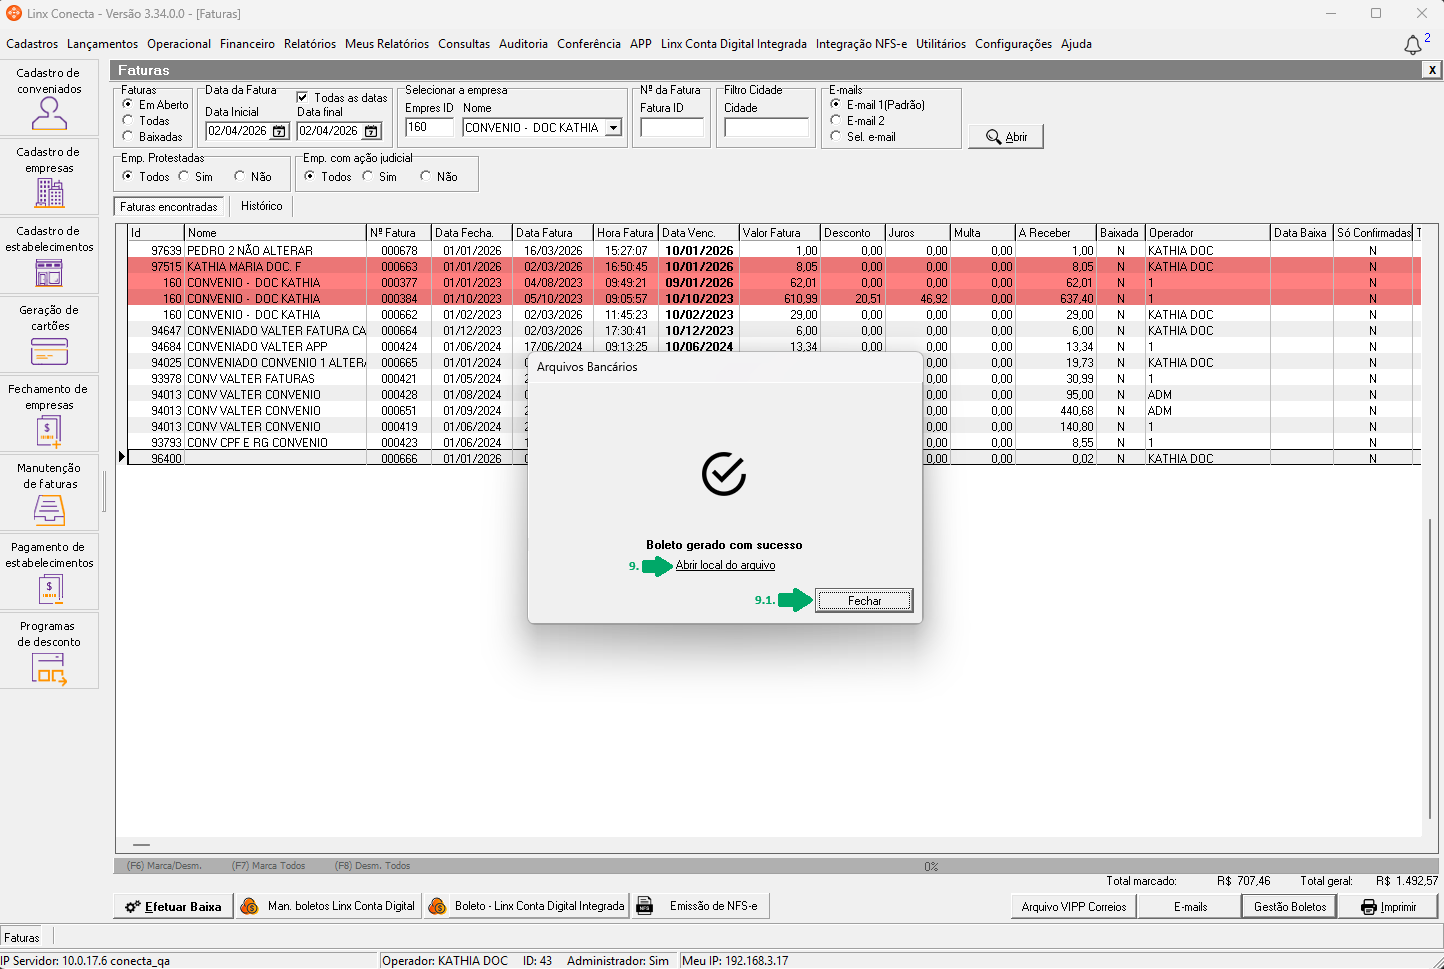
Task: Select Em Aberto faturas option
Action: coord(127,104)
